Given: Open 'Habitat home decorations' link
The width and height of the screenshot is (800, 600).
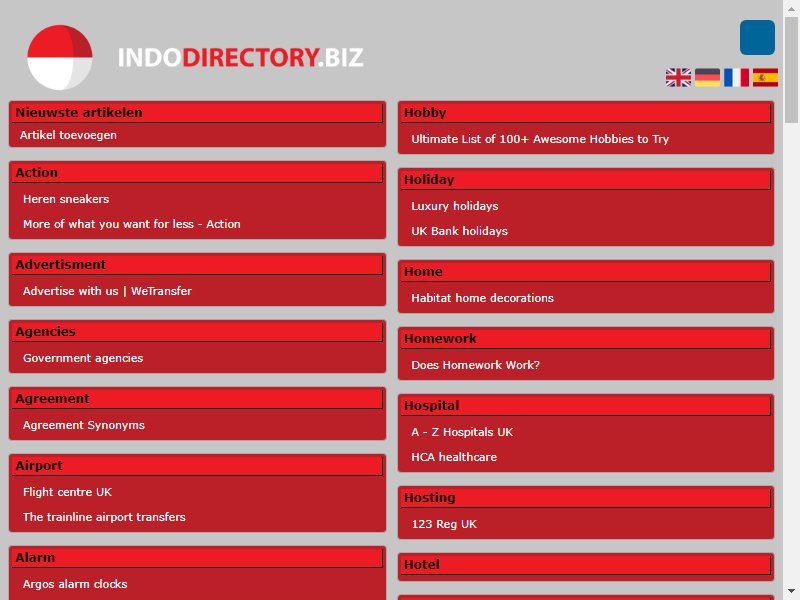Looking at the screenshot, I should pos(482,298).
